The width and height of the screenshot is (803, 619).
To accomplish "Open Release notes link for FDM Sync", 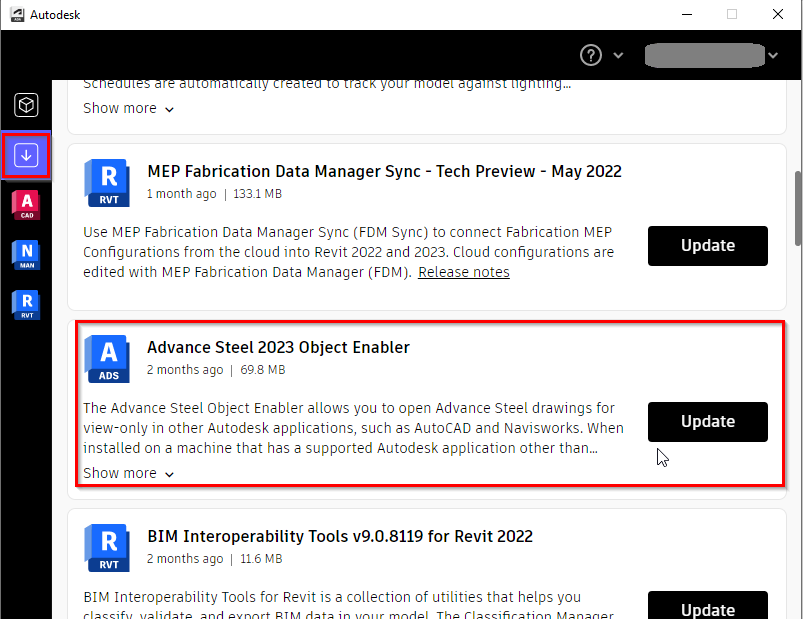I will 463,272.
